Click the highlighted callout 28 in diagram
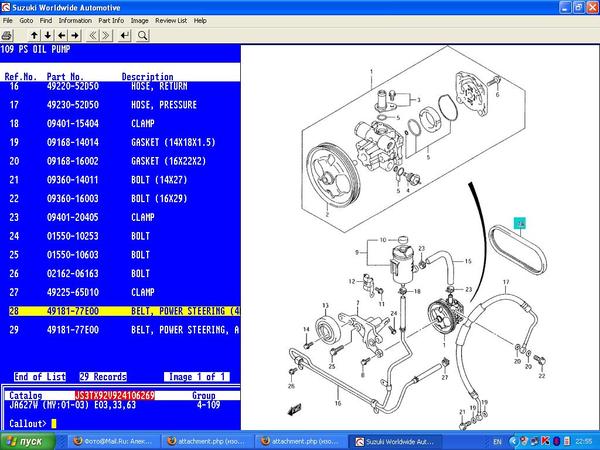This screenshot has width=600, height=450. click(x=520, y=223)
